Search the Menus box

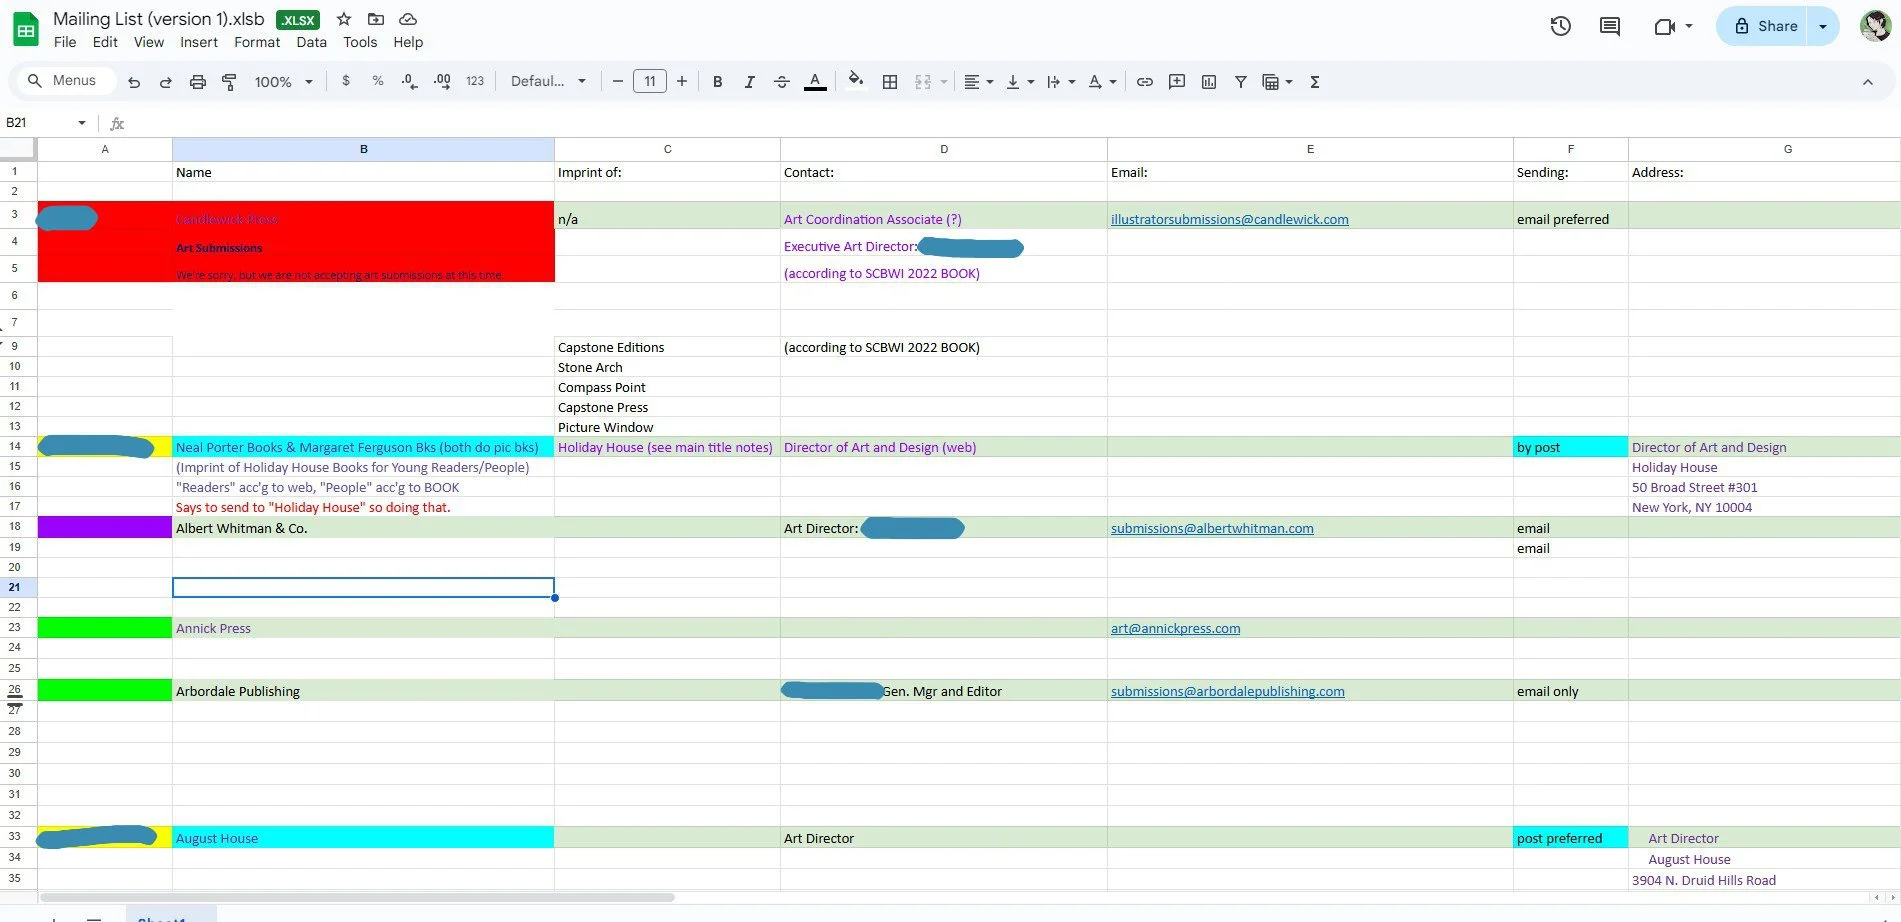pyautogui.click(x=64, y=81)
